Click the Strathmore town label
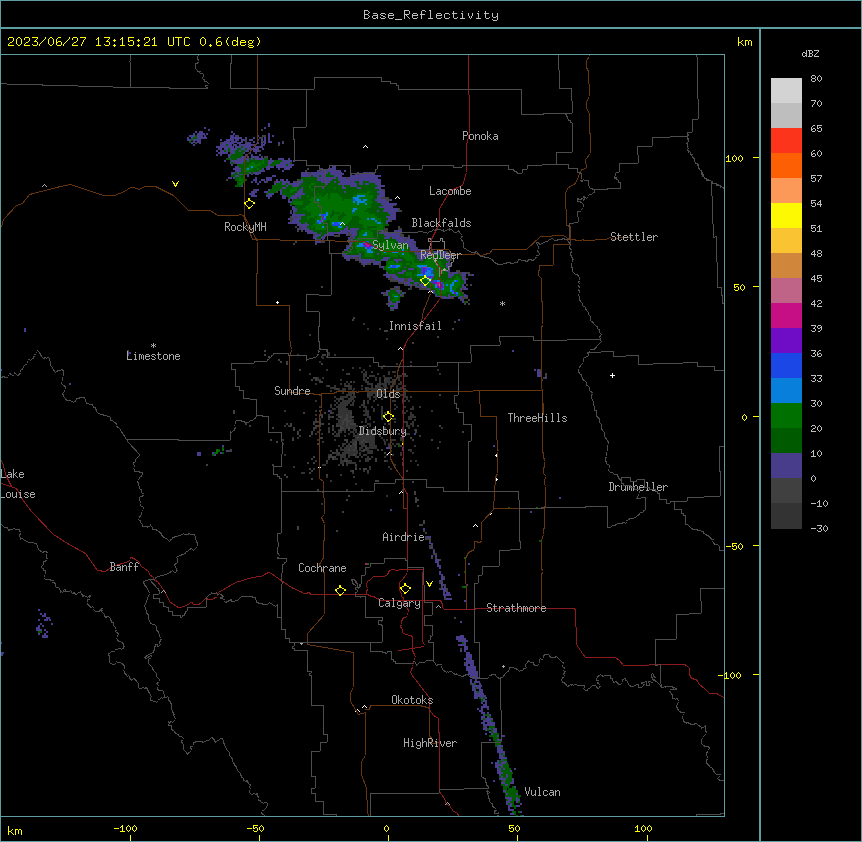 pyautogui.click(x=516, y=608)
